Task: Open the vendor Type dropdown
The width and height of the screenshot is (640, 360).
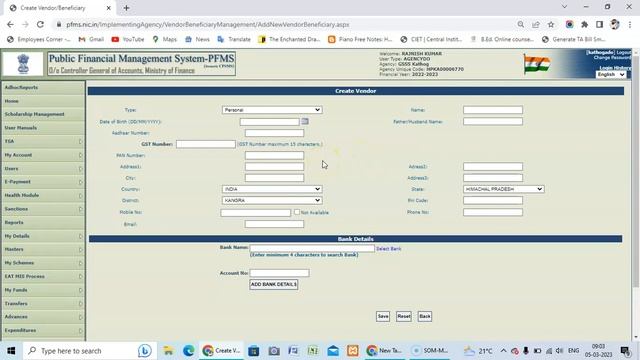Action: [x=272, y=110]
